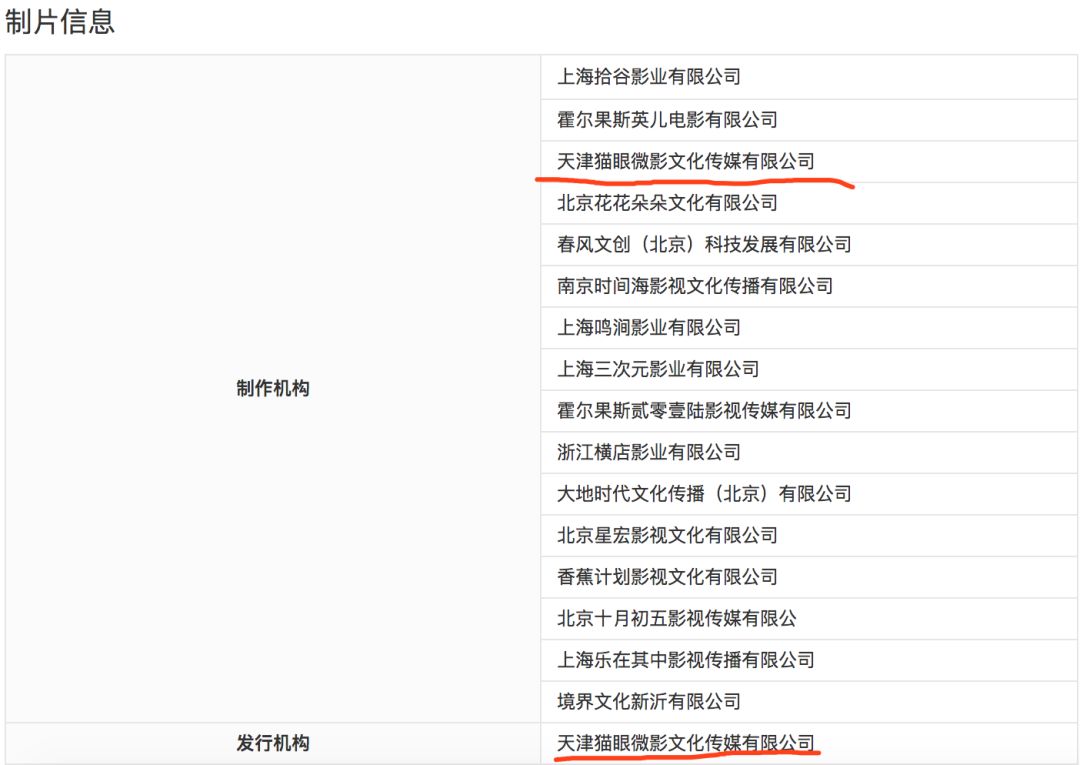Click 春风文创（北京）科技发展有限公司 entry
Screen dimensions: 1080x765
click(704, 244)
